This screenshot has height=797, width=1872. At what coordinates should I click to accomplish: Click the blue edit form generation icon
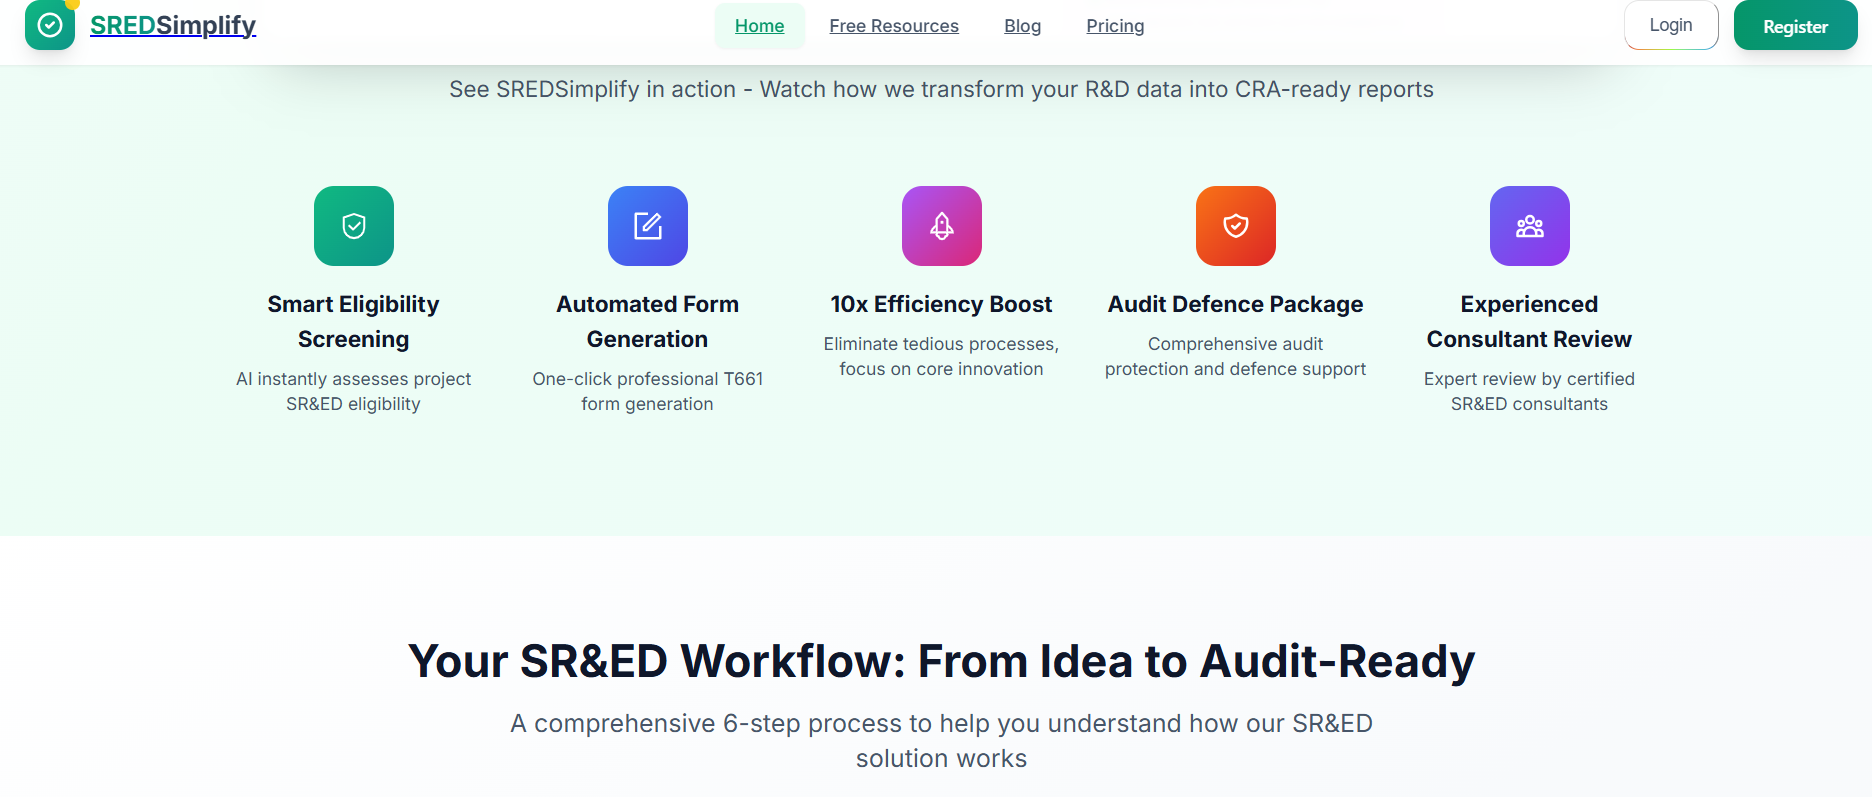[647, 226]
